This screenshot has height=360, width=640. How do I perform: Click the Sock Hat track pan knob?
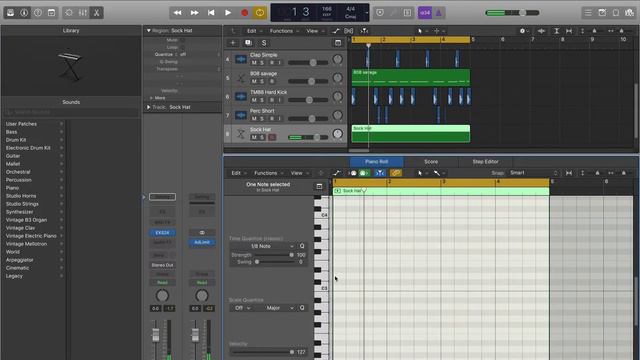(338, 134)
